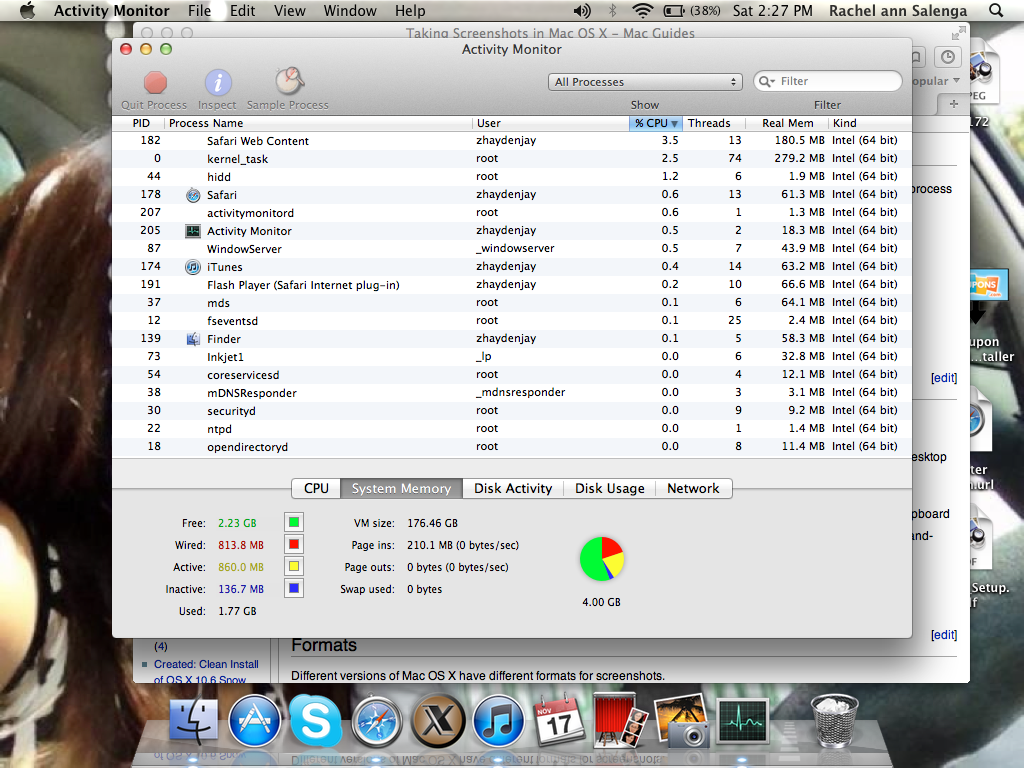Switch to the Disk Usage tab
1024x768 pixels.
click(x=609, y=488)
